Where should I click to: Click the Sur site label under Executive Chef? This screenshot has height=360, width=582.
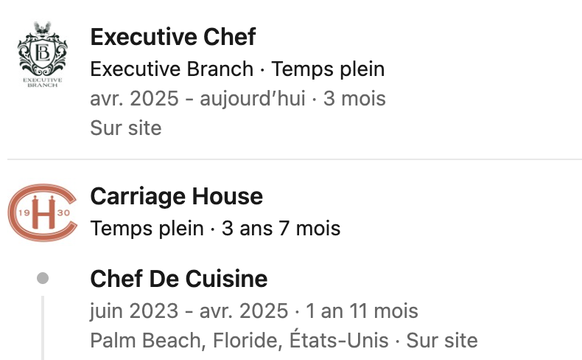click(126, 128)
